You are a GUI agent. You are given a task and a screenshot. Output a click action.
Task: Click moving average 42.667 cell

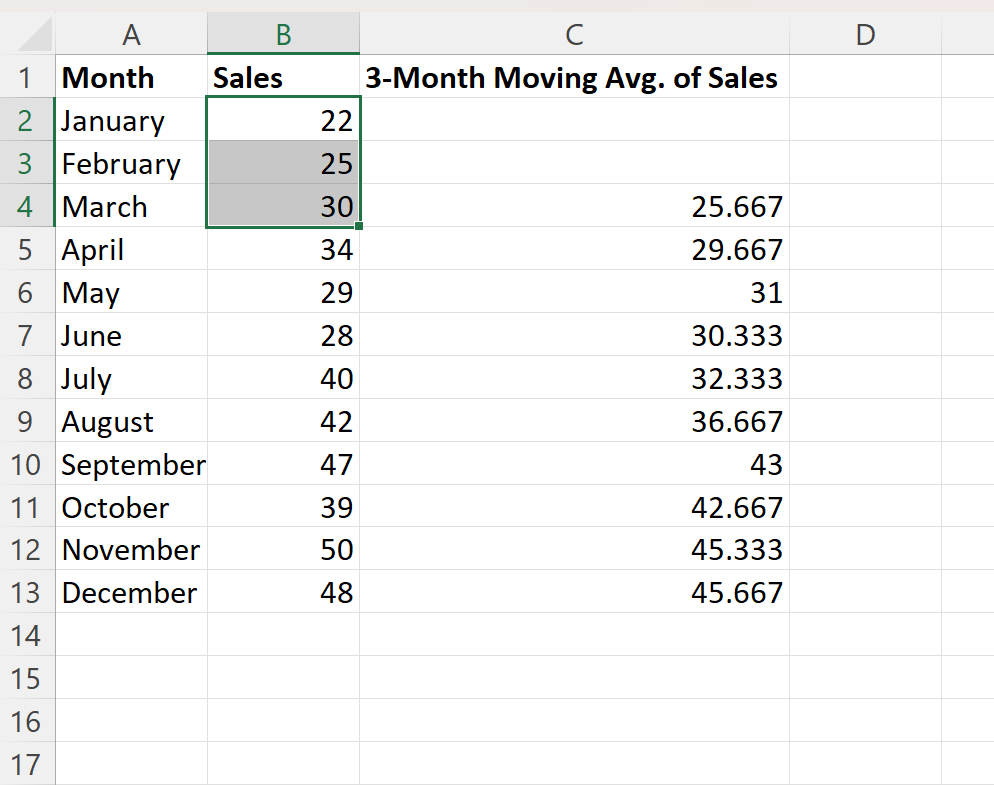(574, 507)
